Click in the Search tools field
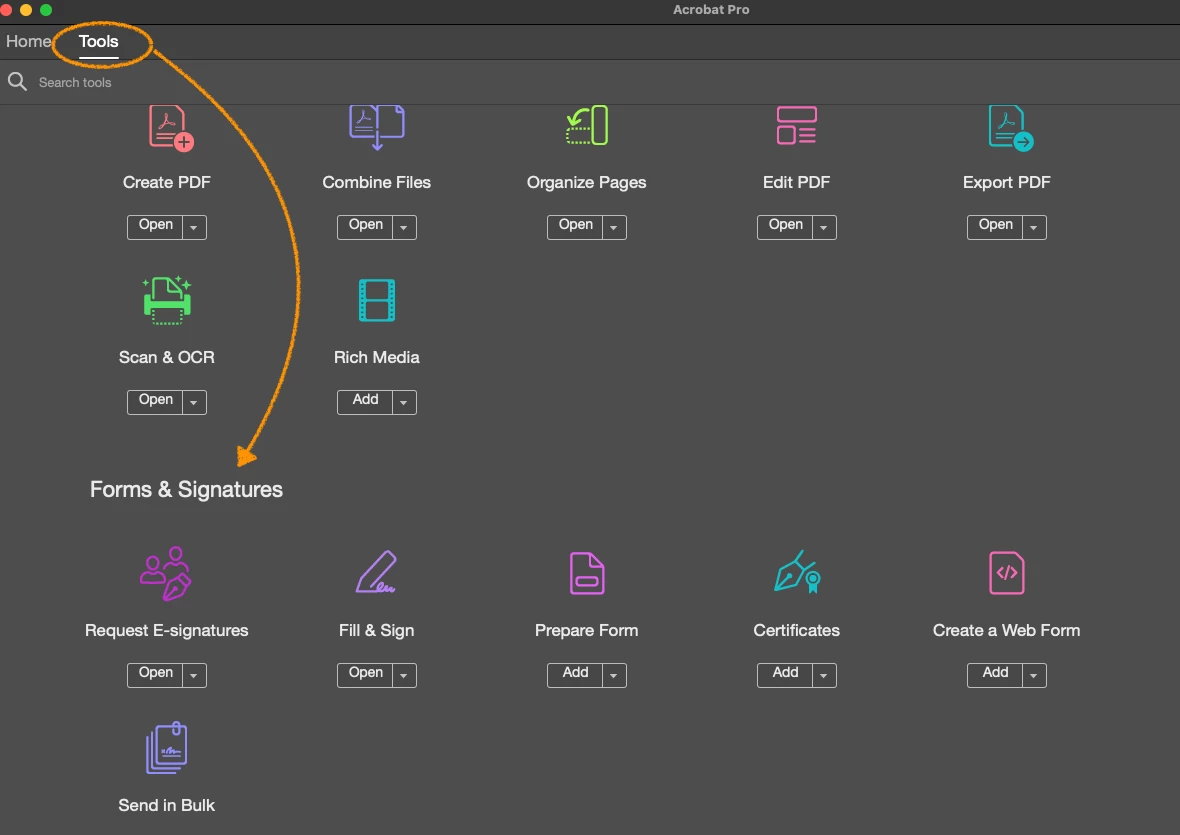Image resolution: width=1180 pixels, height=835 pixels. click(x=75, y=82)
